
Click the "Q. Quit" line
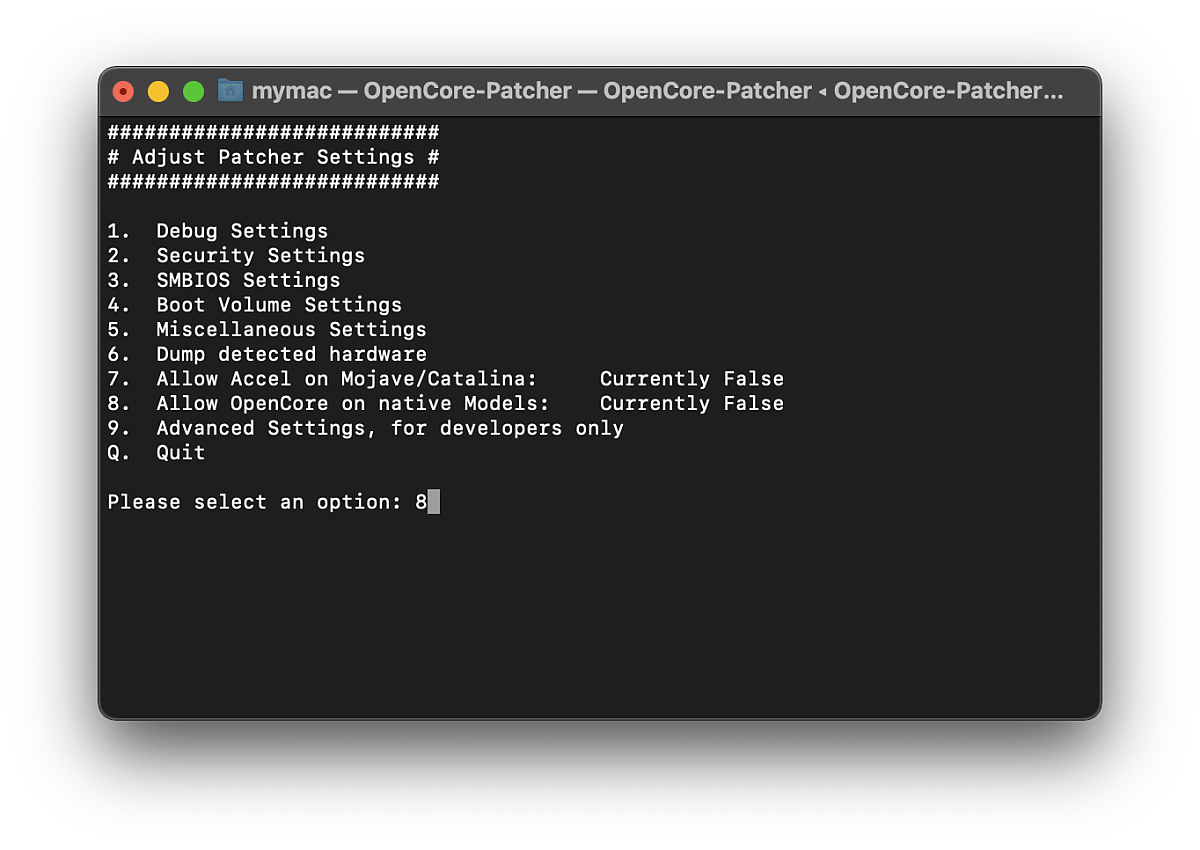(x=156, y=452)
